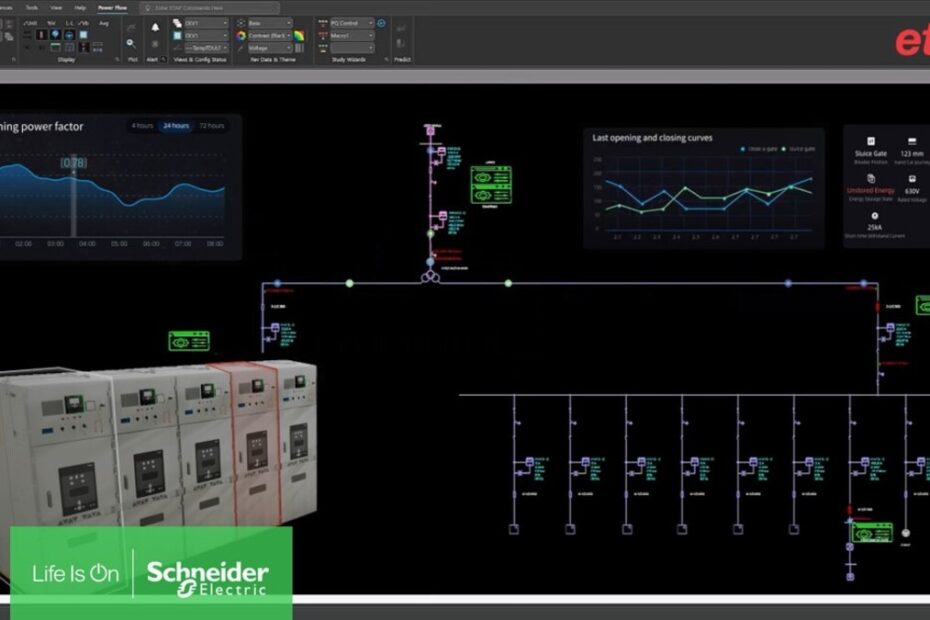Select the green relay device above the cabinets

(188, 340)
